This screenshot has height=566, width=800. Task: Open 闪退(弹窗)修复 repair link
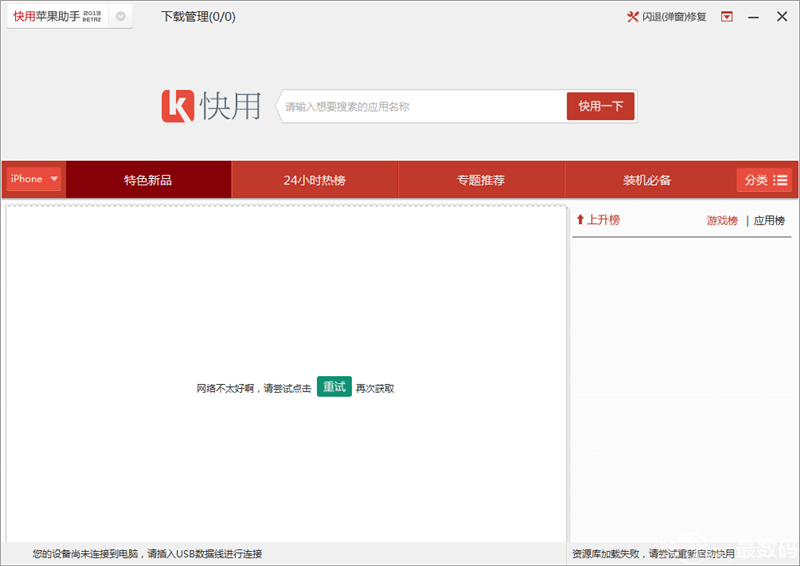(x=674, y=17)
